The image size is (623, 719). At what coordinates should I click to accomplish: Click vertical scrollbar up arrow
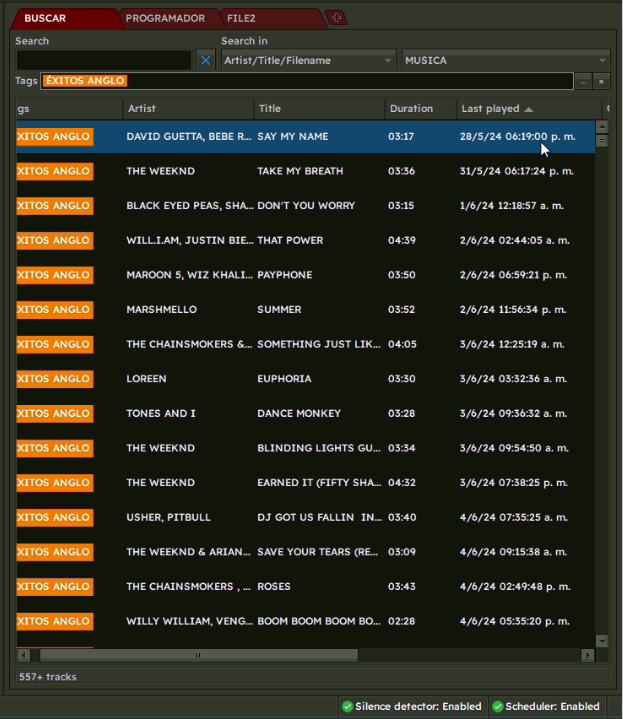tap(602, 126)
